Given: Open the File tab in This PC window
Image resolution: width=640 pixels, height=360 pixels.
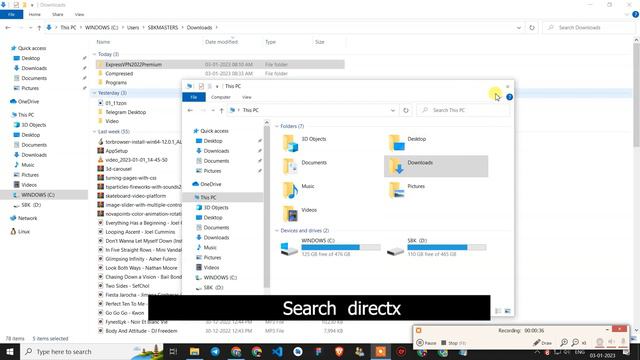Looking at the screenshot, I should 194,97.
